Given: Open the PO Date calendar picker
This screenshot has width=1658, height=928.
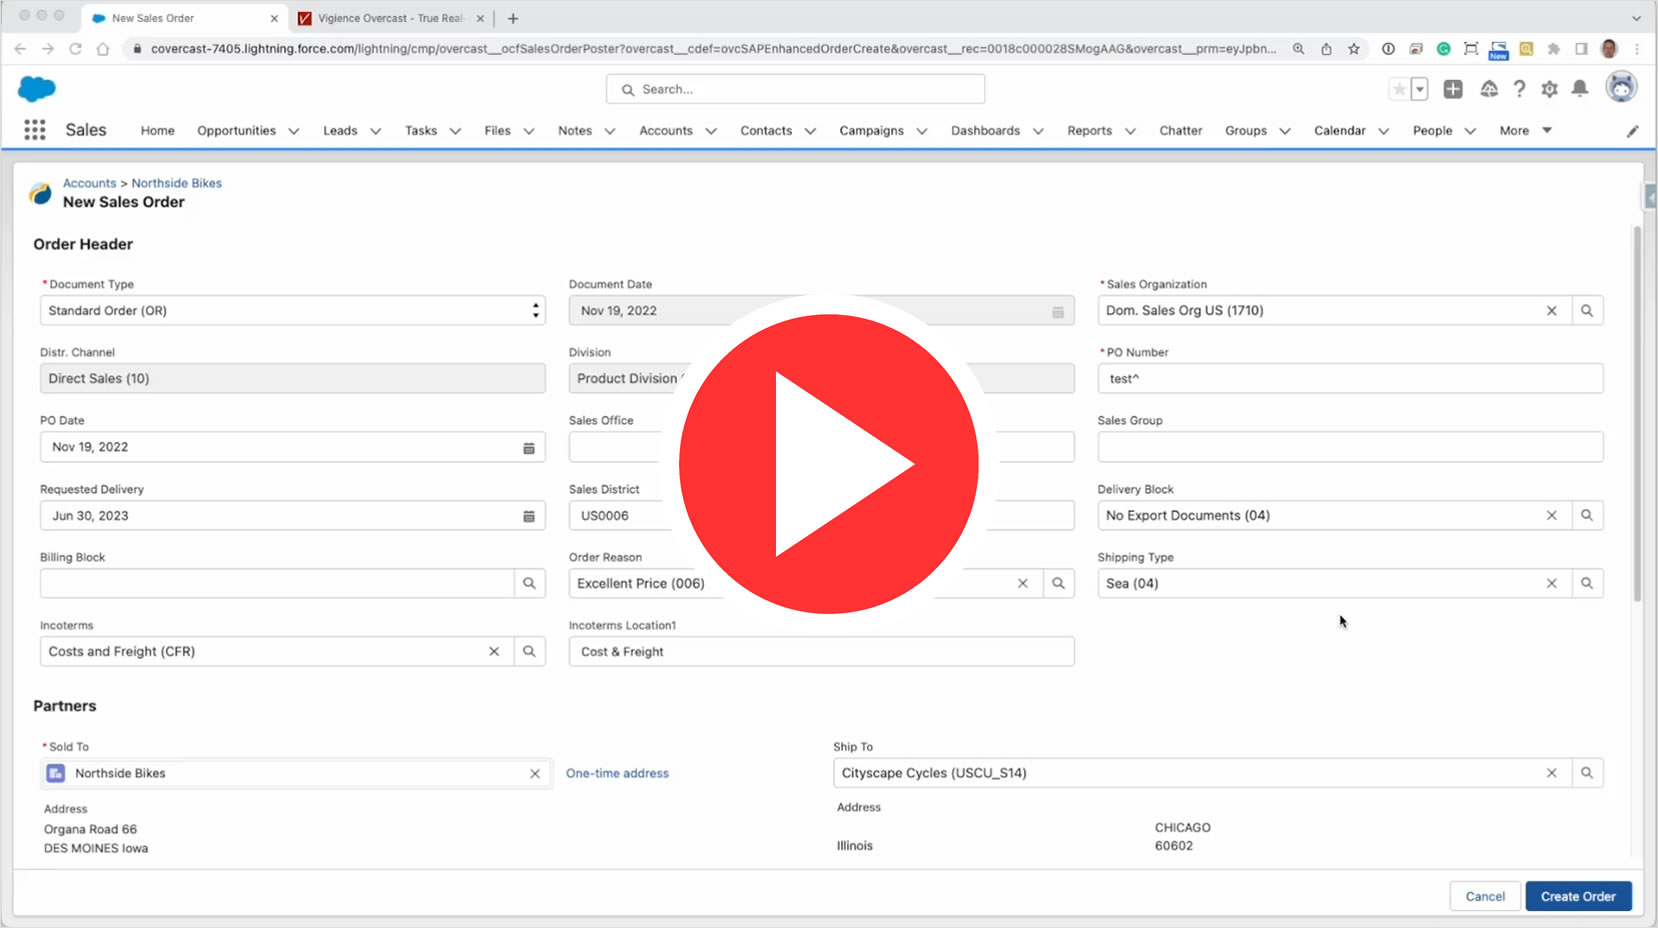Looking at the screenshot, I should pos(529,448).
